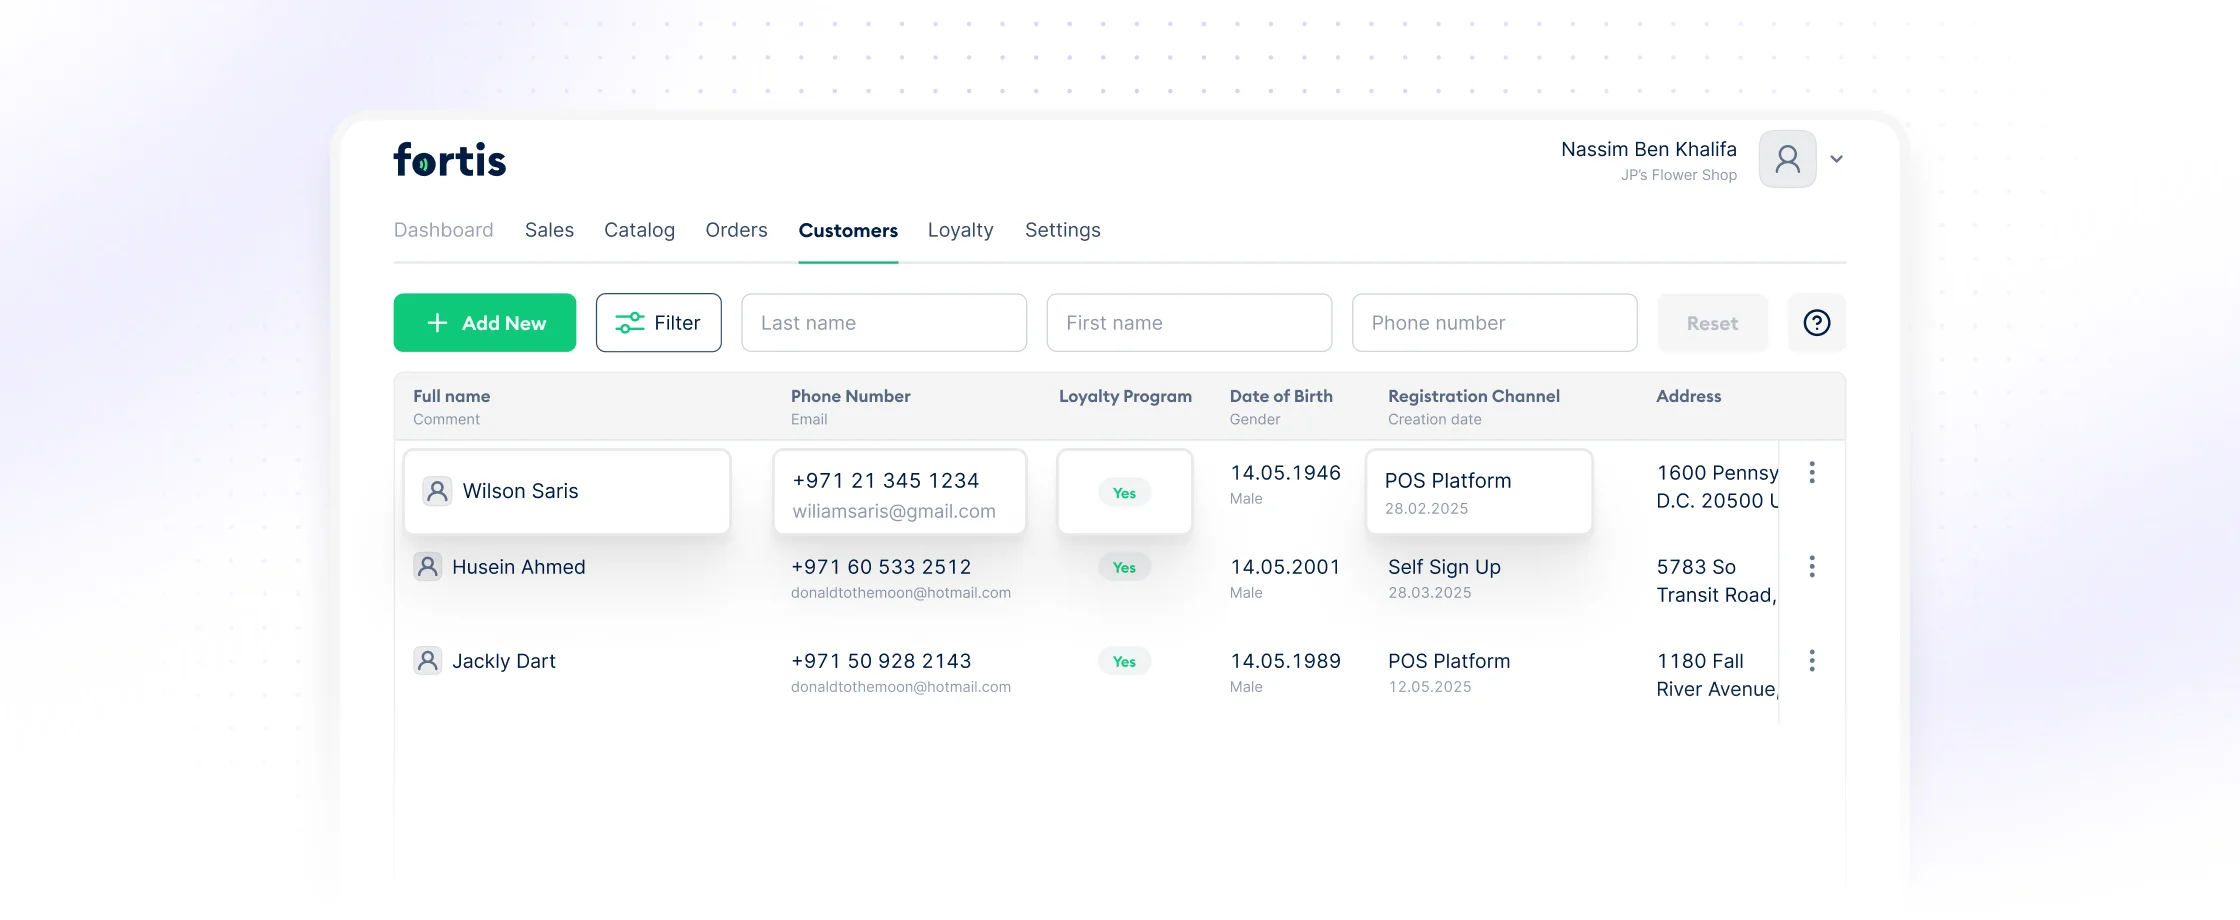
Task: Click the Address column header
Action: pyautogui.click(x=1688, y=396)
